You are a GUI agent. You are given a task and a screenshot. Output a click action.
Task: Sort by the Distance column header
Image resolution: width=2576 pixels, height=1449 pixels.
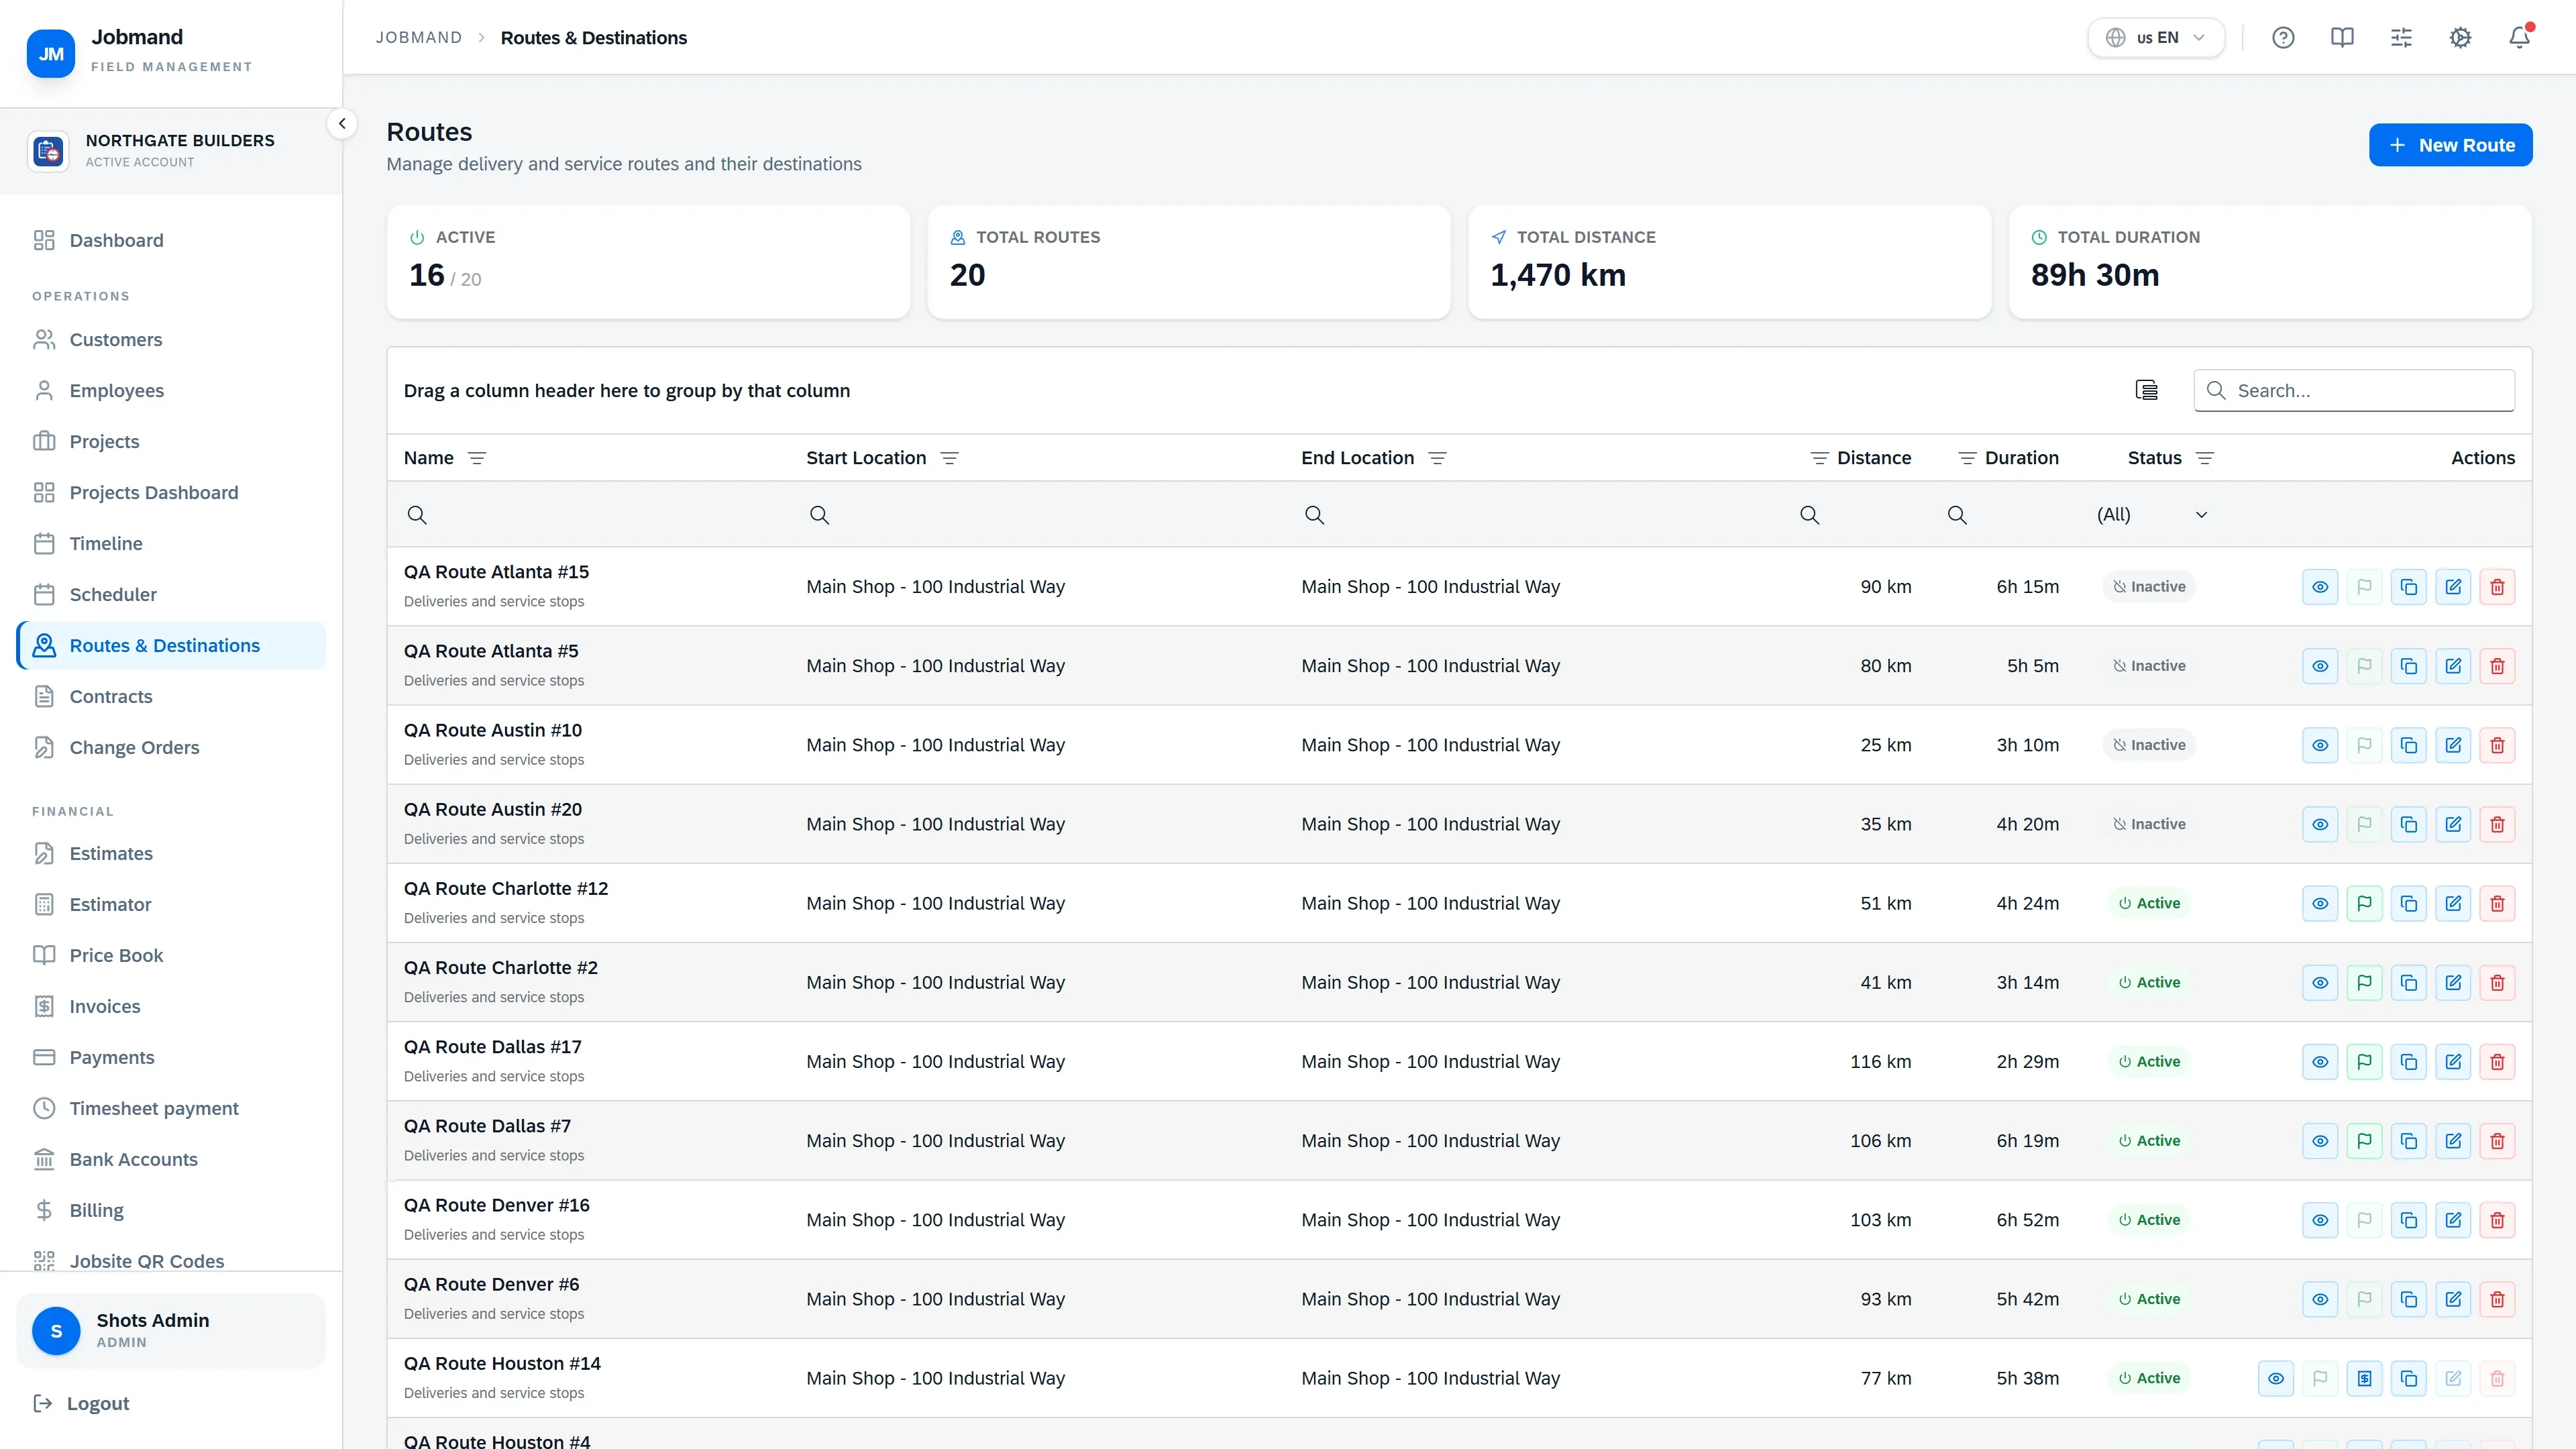coord(1873,458)
